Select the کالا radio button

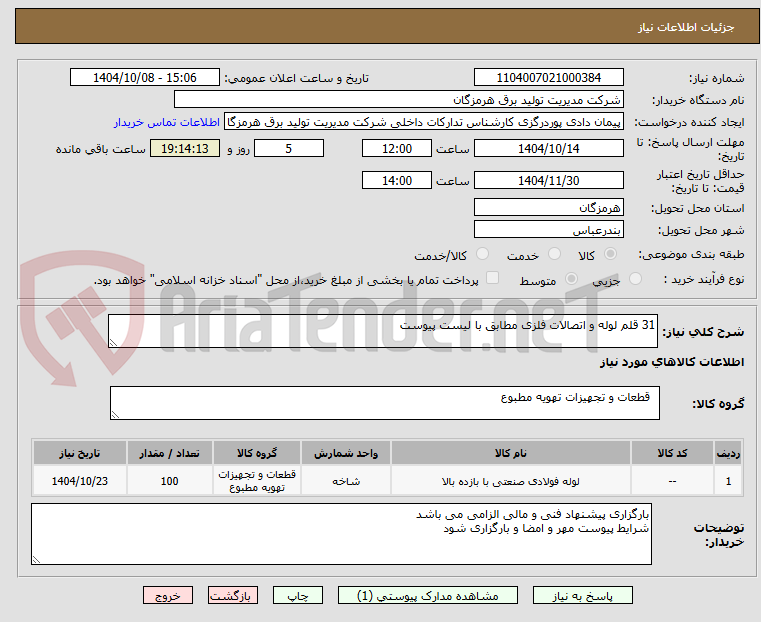pyautogui.click(x=611, y=254)
